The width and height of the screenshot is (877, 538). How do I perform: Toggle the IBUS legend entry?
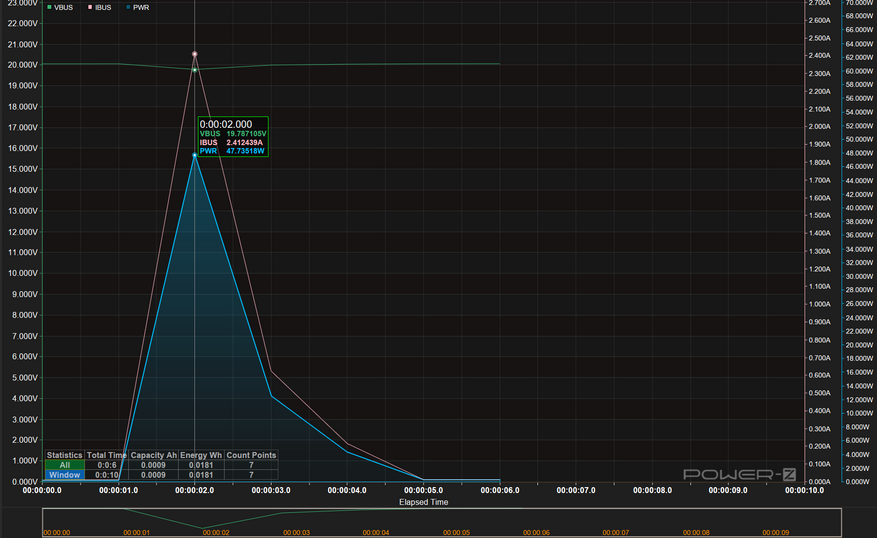(x=100, y=7)
